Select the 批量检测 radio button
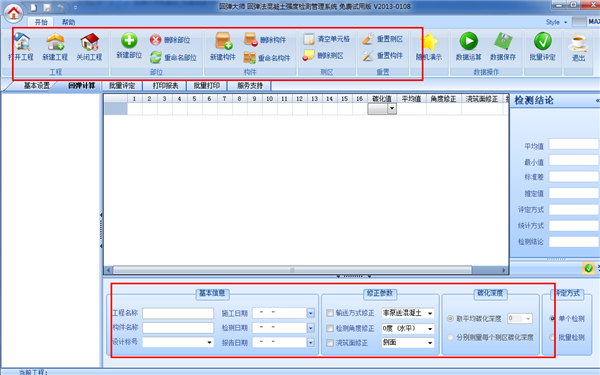 [x=552, y=337]
